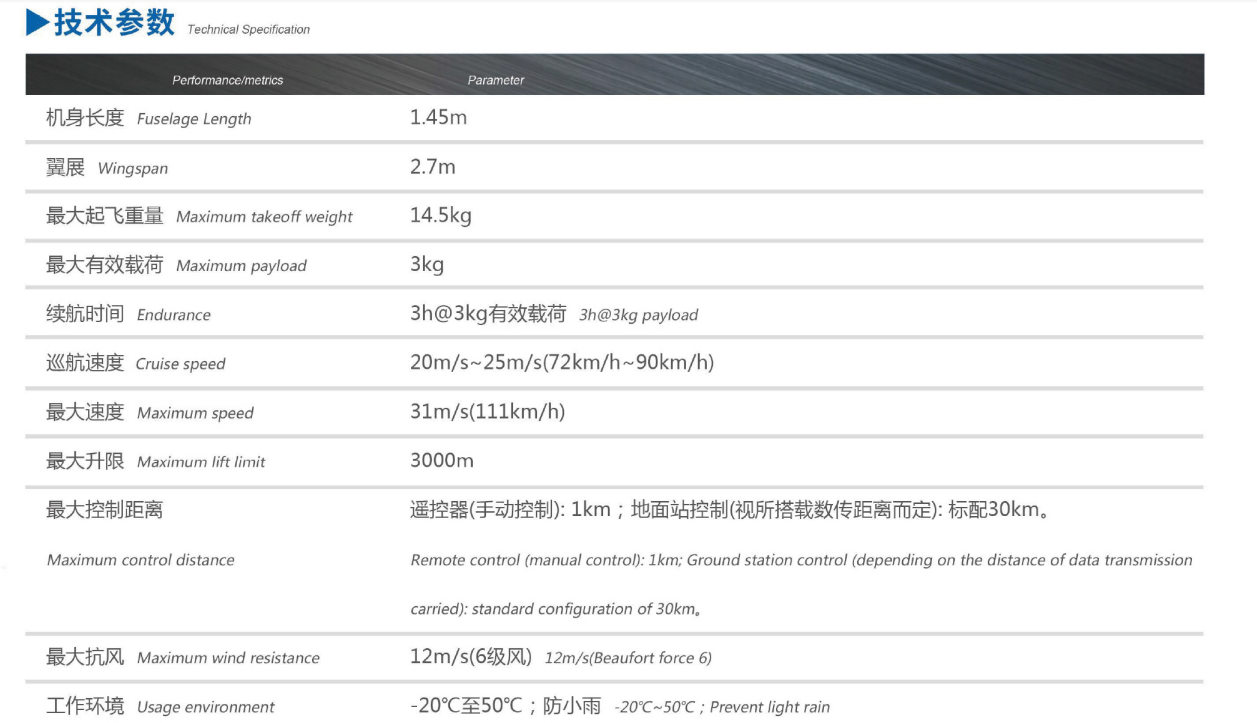1257x723 pixels.
Task: Expand the 最大抗风 wind resistance row
Action: pos(185,657)
